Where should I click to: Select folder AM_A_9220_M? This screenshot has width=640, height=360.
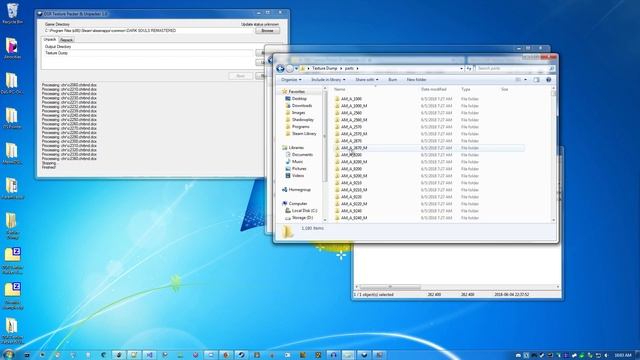point(354,204)
